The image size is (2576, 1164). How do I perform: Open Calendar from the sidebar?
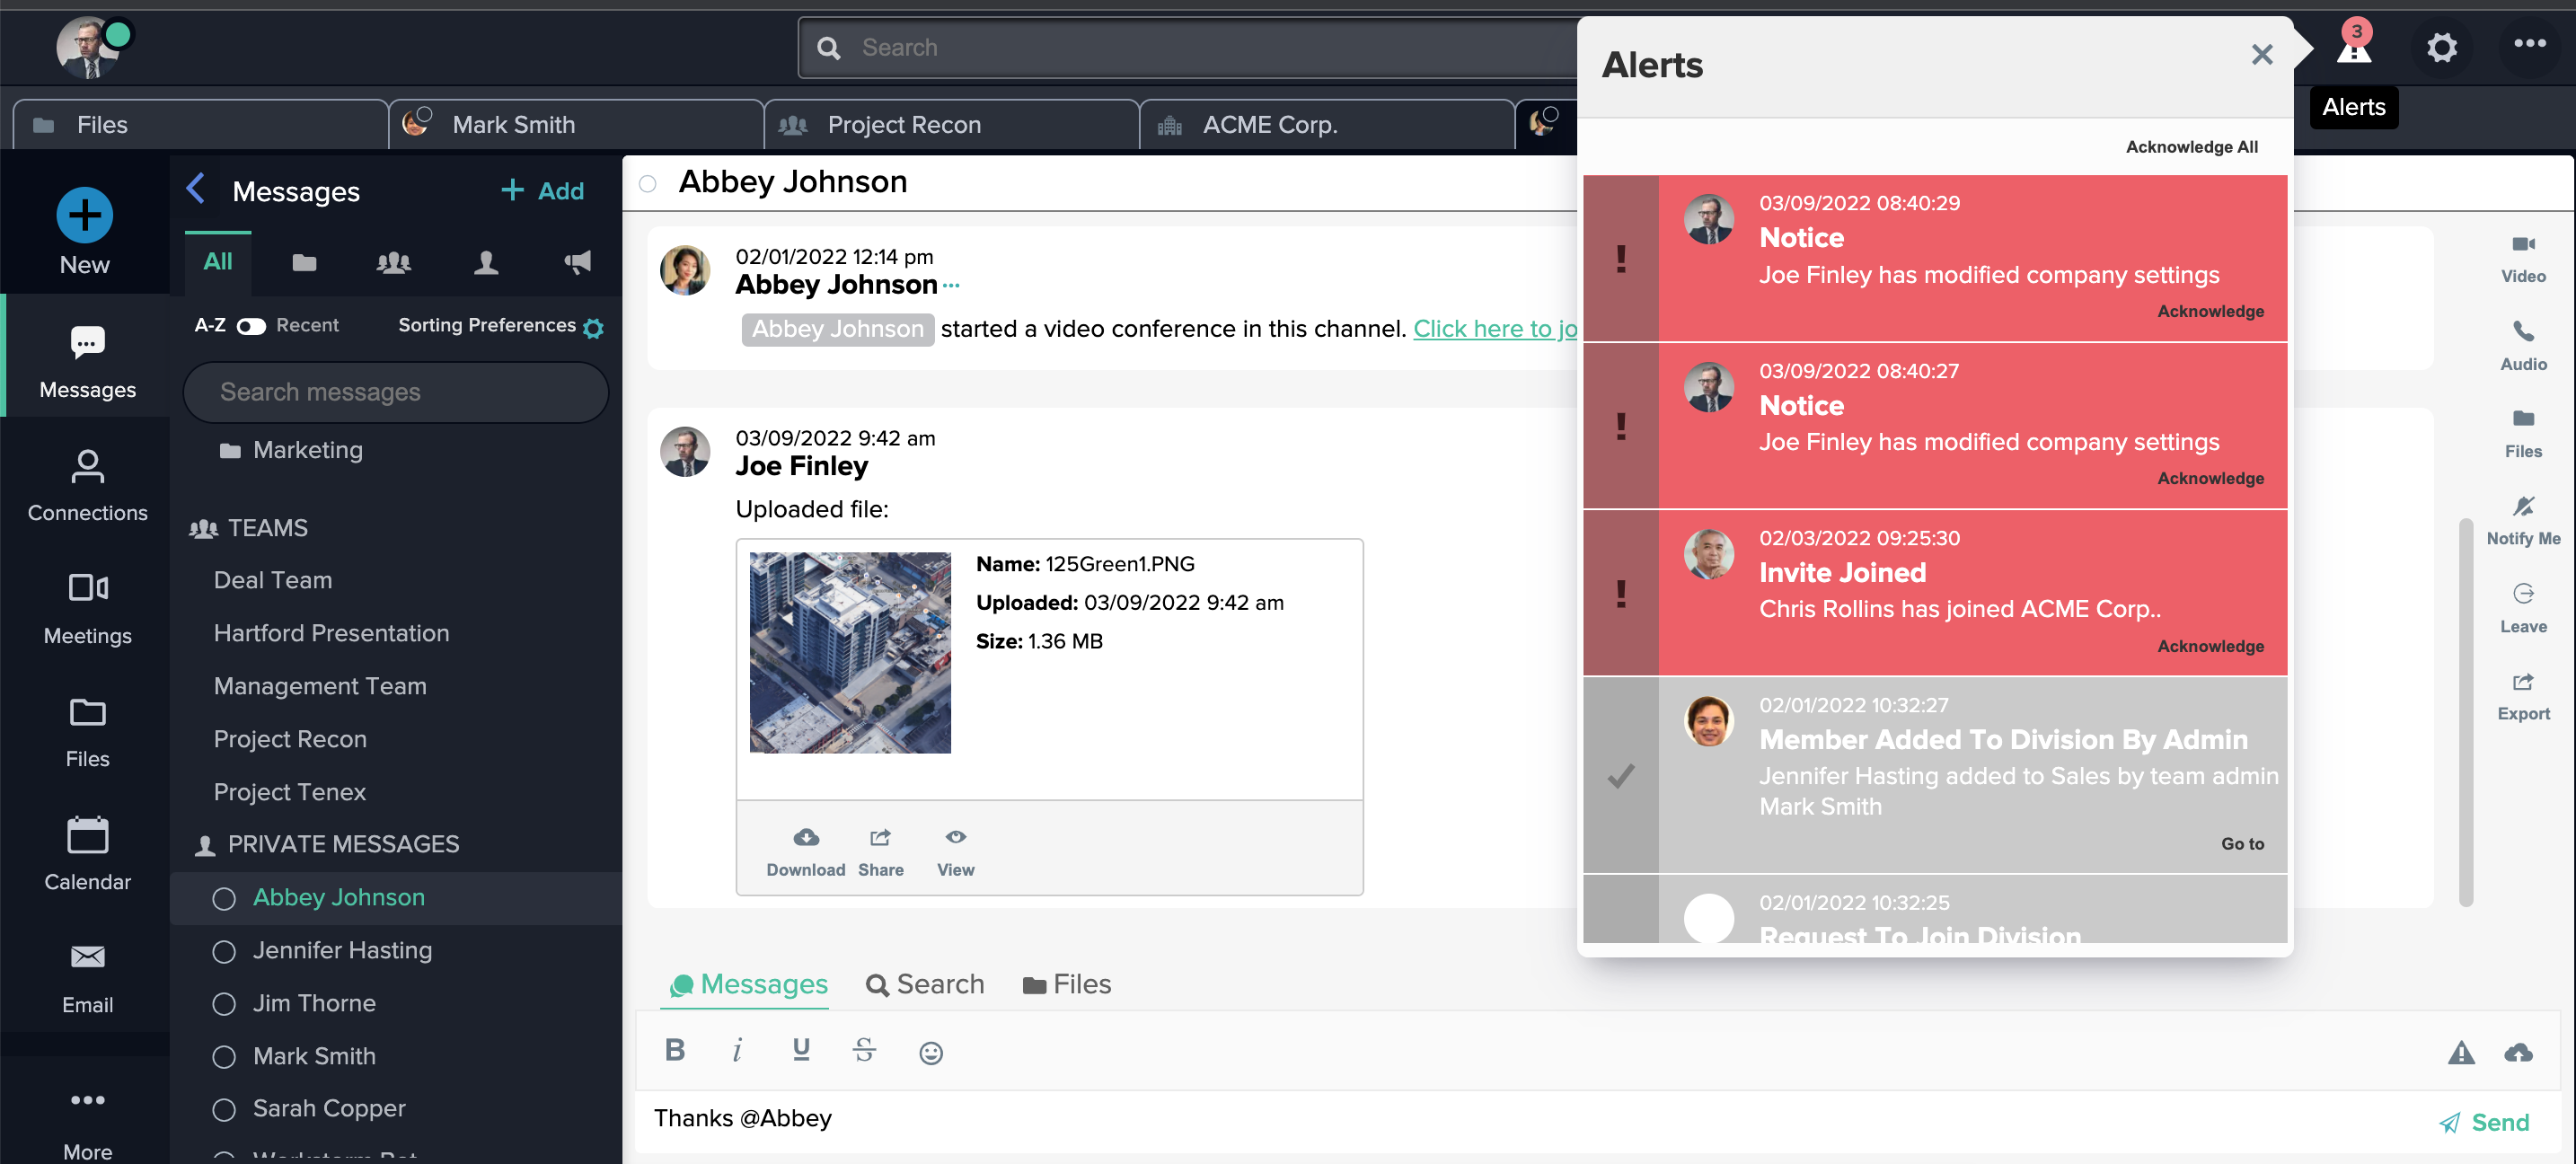[x=87, y=856]
